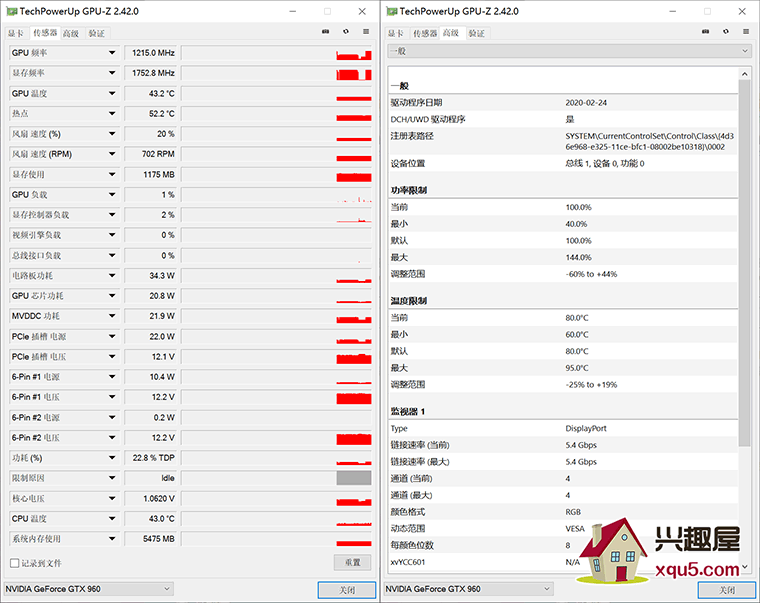Click the GPU 频率 sensor graph

coord(277,53)
